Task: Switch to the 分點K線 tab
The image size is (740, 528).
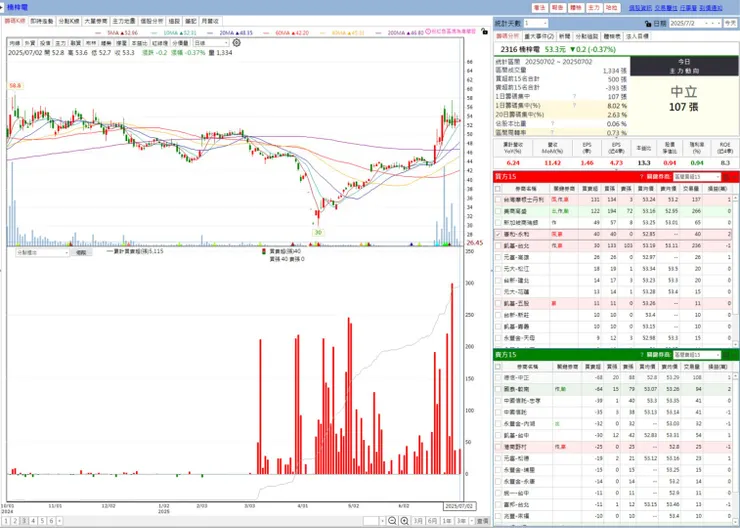Action: click(x=69, y=21)
